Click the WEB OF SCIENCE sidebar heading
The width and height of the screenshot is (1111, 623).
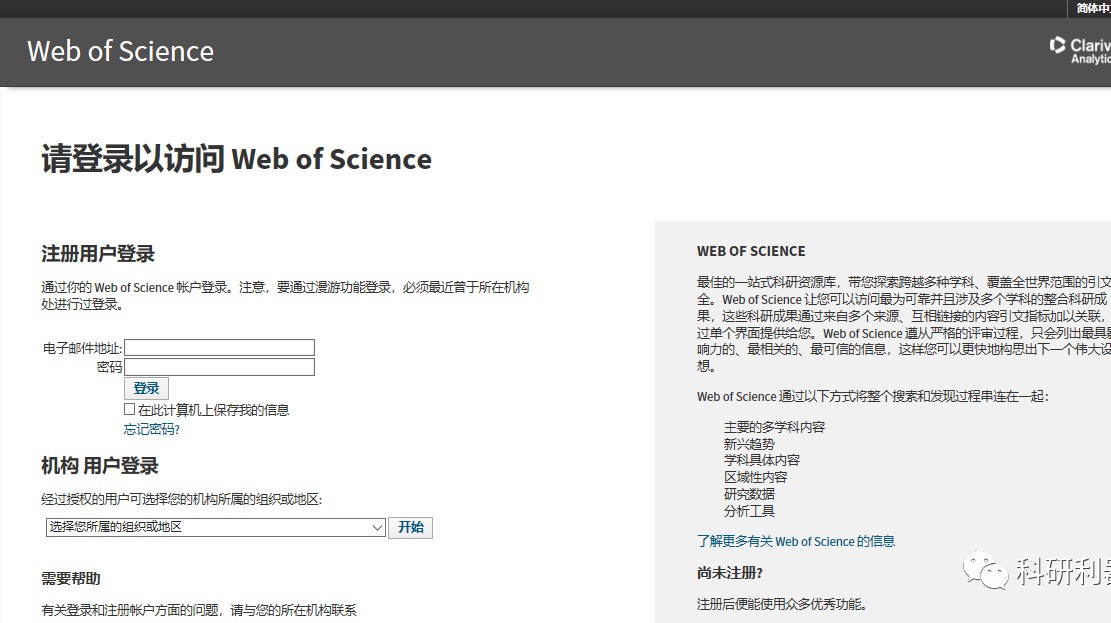[751, 251]
